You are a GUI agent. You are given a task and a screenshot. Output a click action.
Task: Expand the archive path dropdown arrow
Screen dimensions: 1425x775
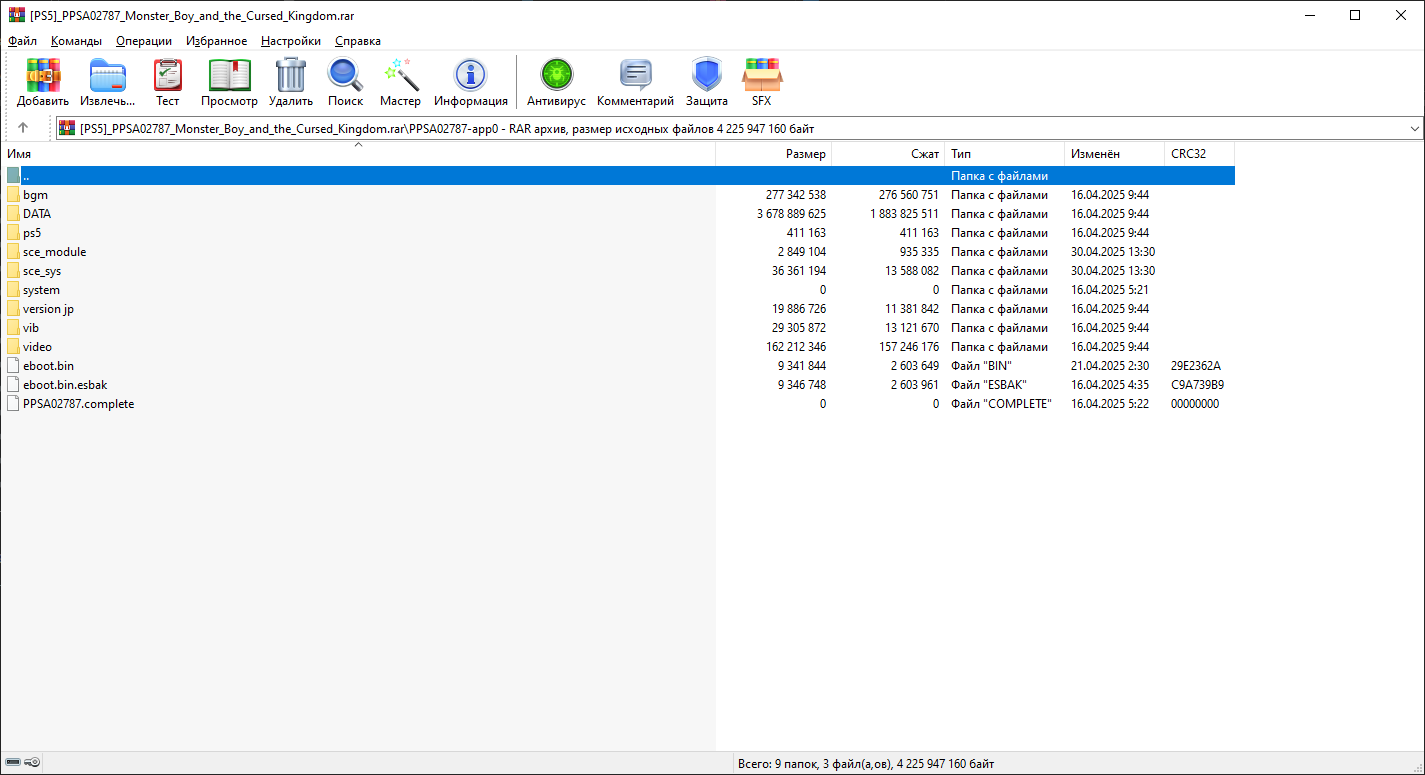pos(1414,128)
